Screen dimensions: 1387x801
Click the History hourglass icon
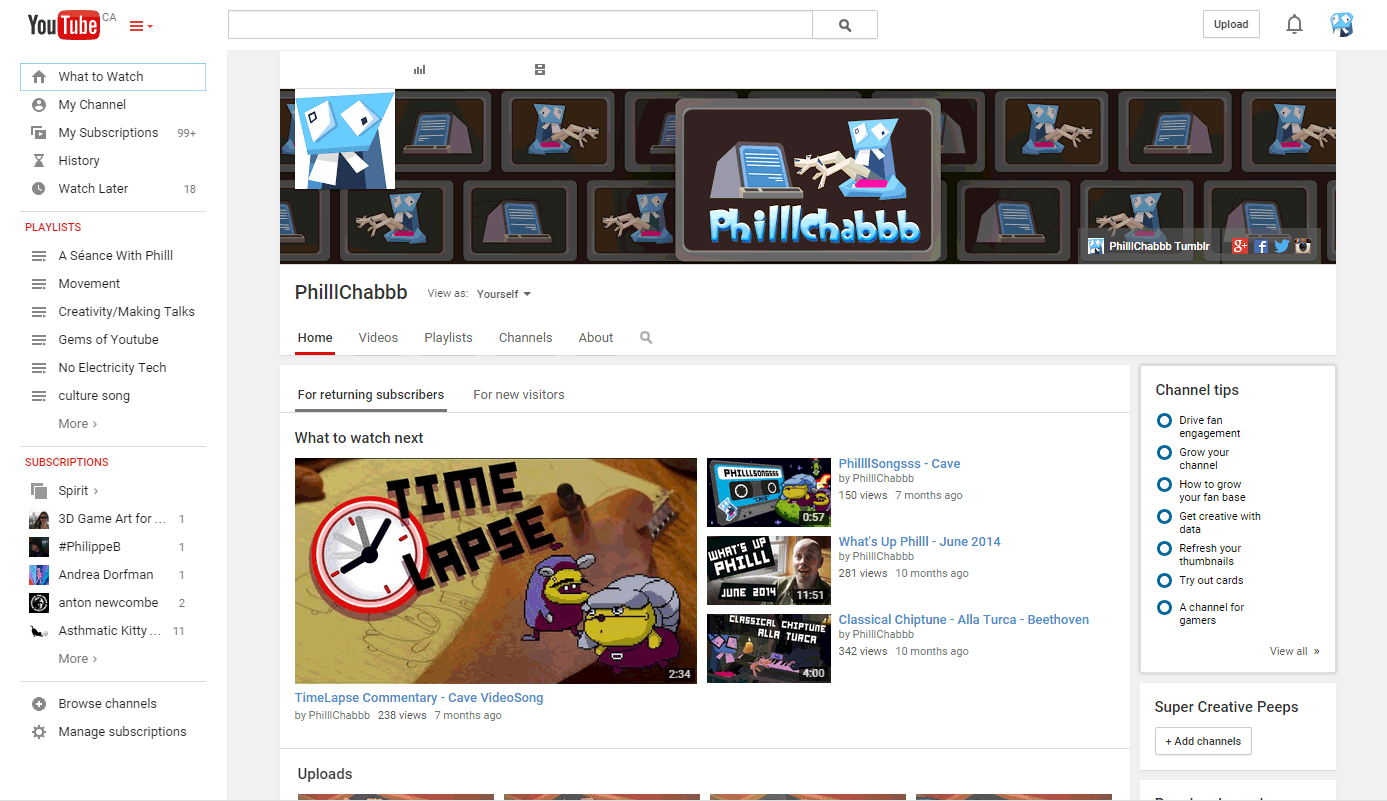click(39, 161)
